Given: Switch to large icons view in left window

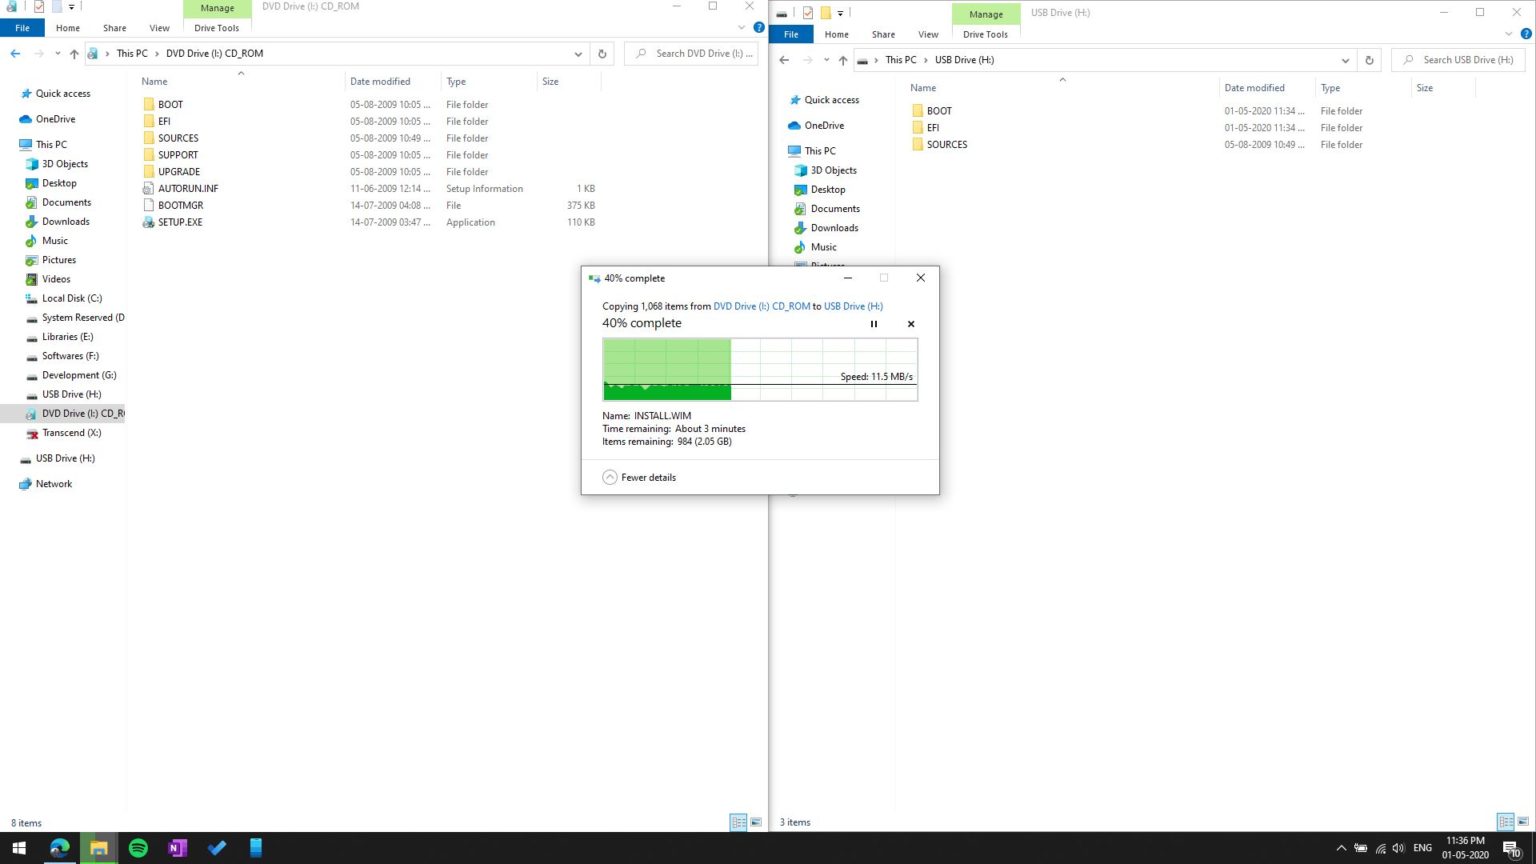Looking at the screenshot, I should coord(756,822).
